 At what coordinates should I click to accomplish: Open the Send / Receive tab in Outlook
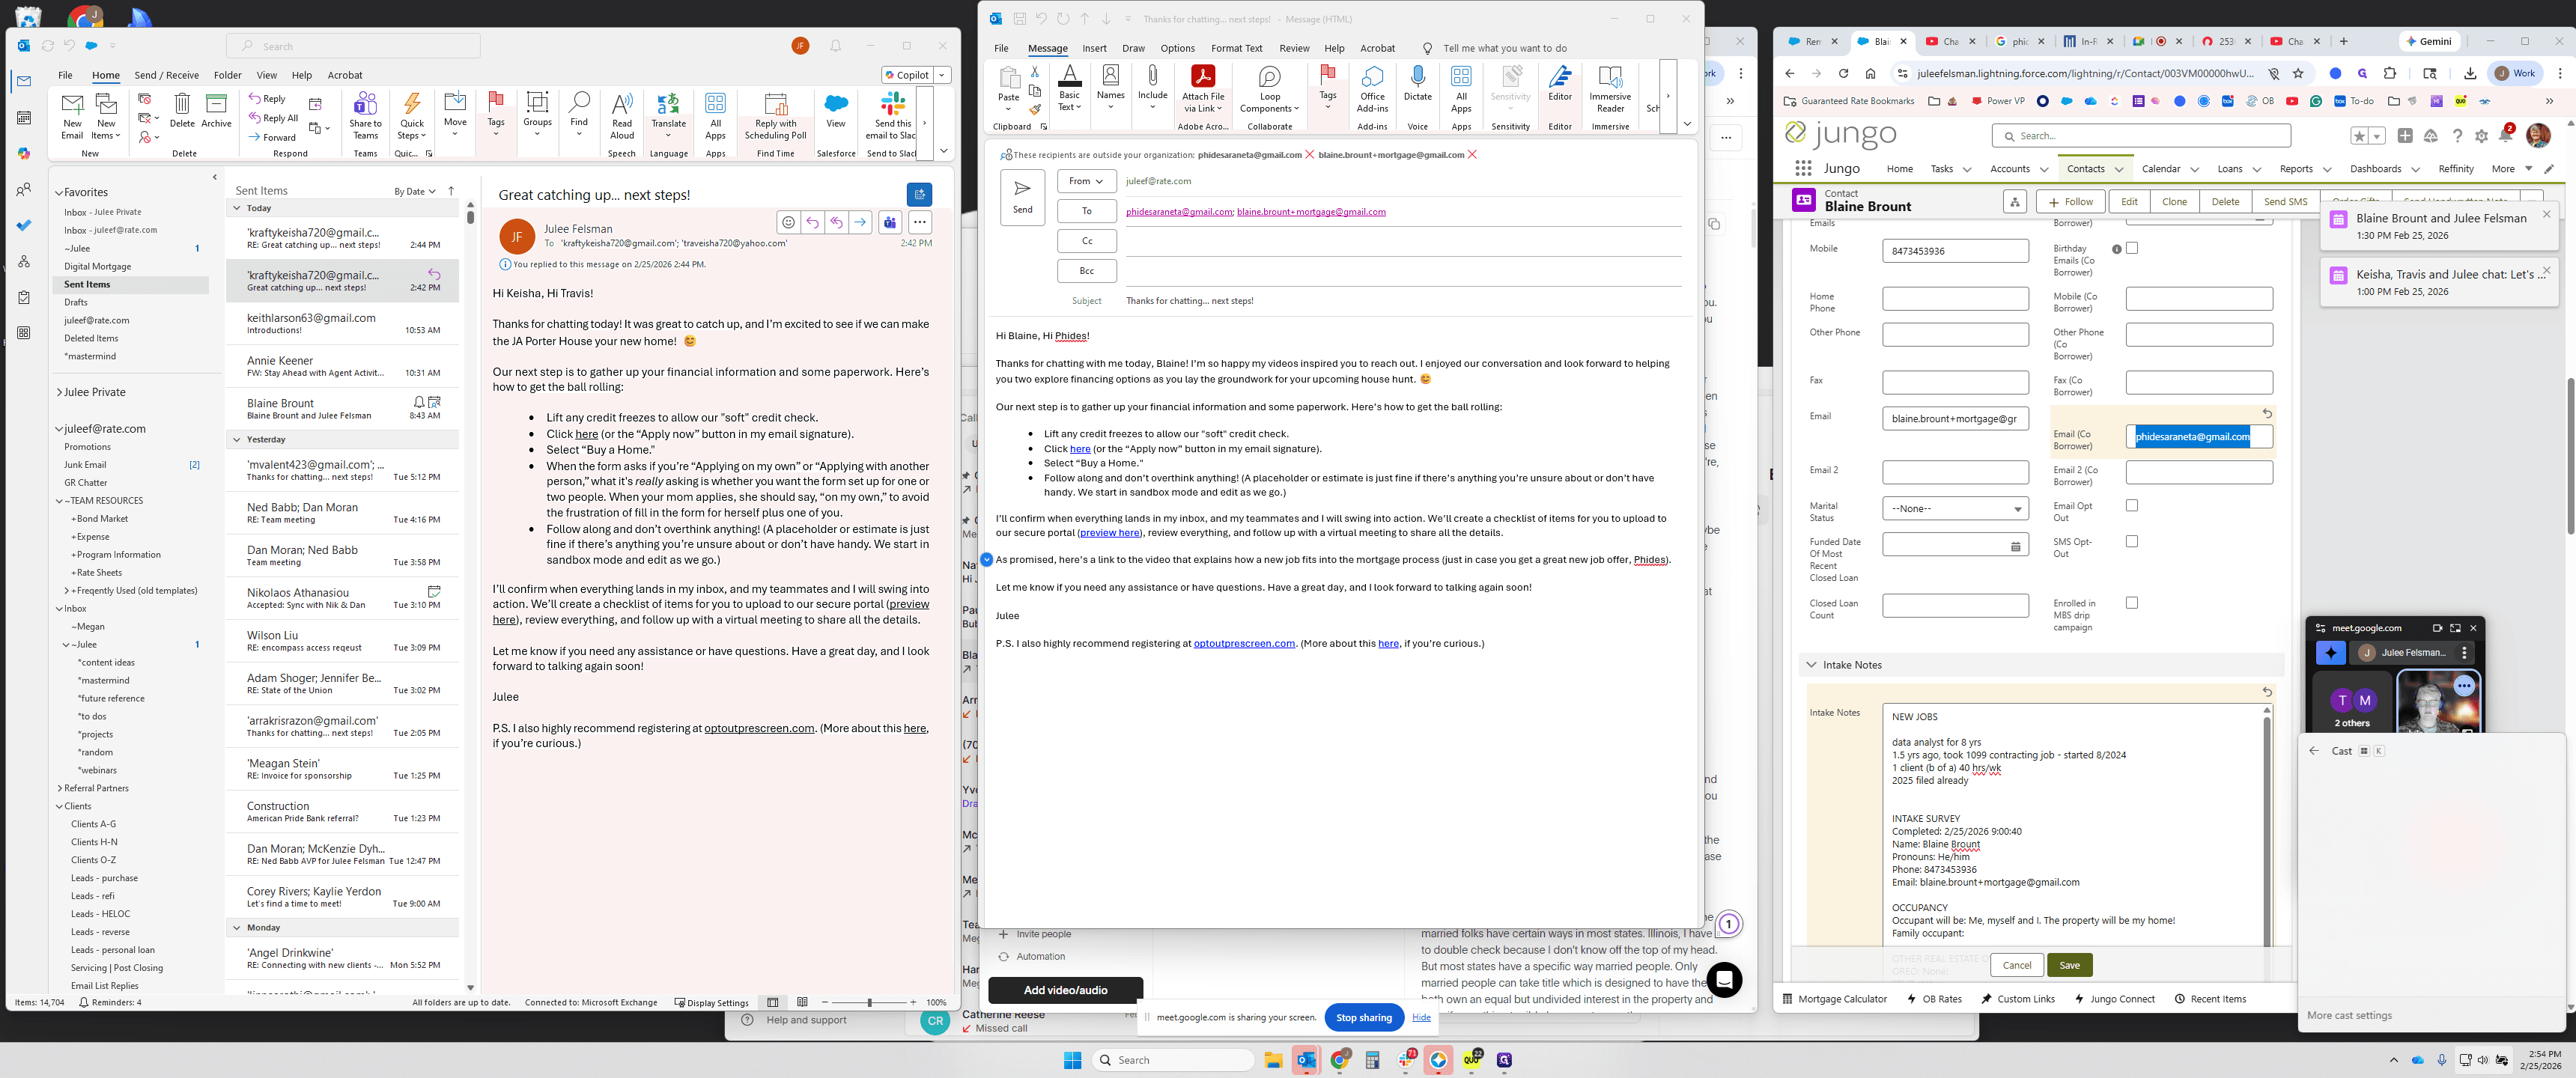pyautogui.click(x=166, y=75)
